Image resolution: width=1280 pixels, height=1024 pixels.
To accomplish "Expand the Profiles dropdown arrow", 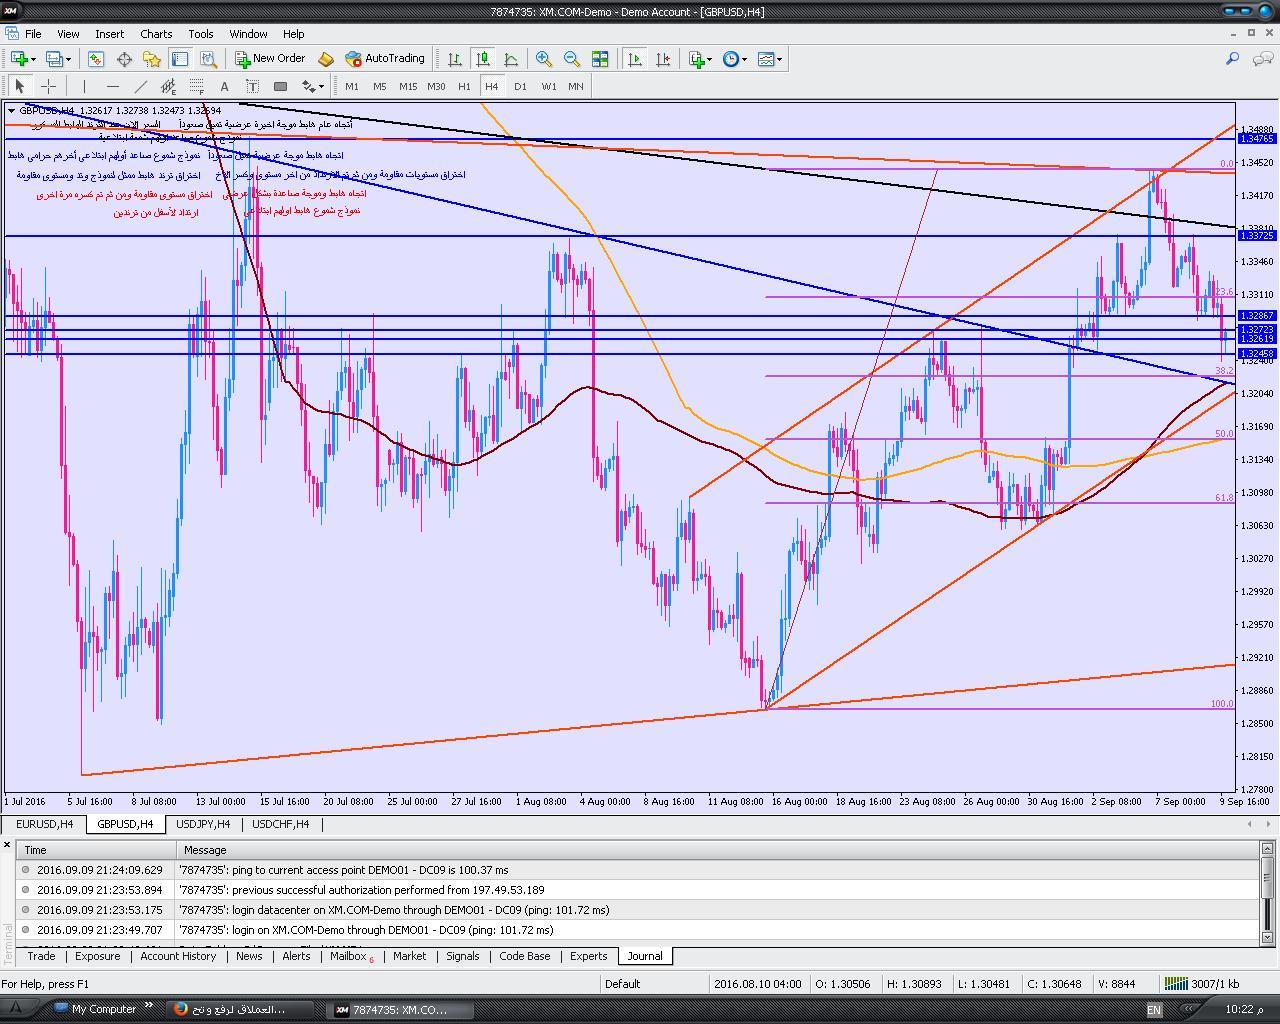I will point(68,59).
